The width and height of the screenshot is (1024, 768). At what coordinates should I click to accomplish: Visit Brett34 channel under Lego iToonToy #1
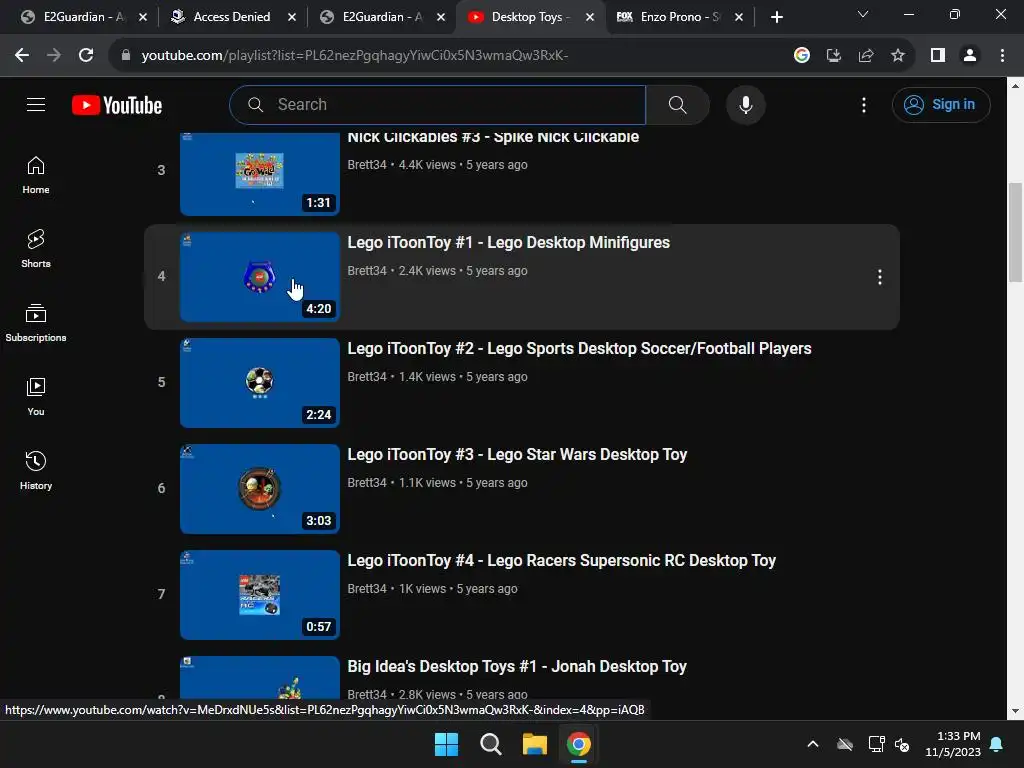tap(367, 270)
